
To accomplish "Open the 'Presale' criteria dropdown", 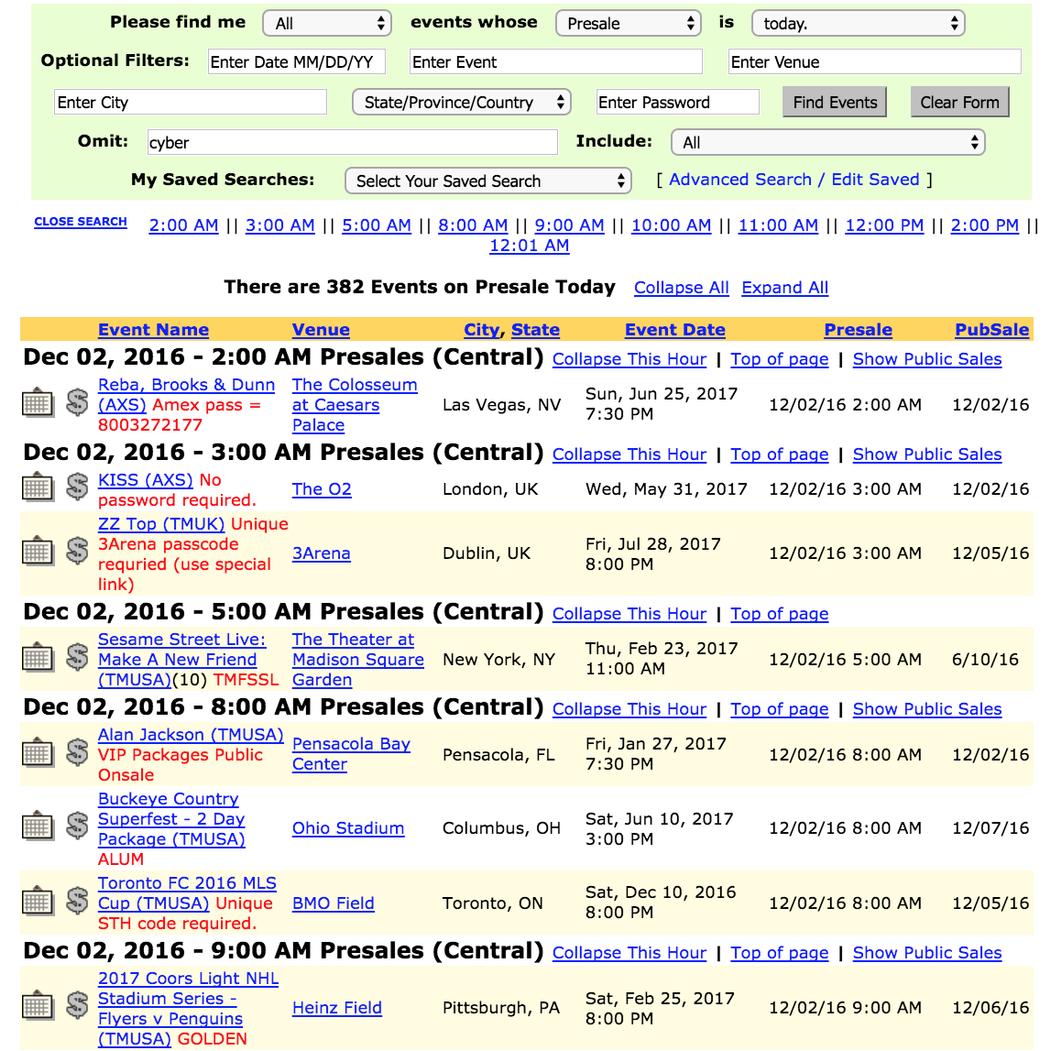I will (x=628, y=23).
